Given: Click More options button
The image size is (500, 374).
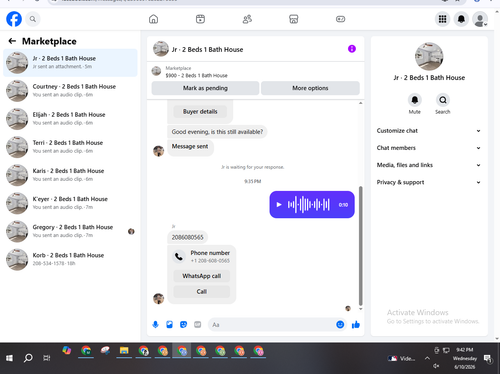Looking at the screenshot, I should pyautogui.click(x=310, y=88).
